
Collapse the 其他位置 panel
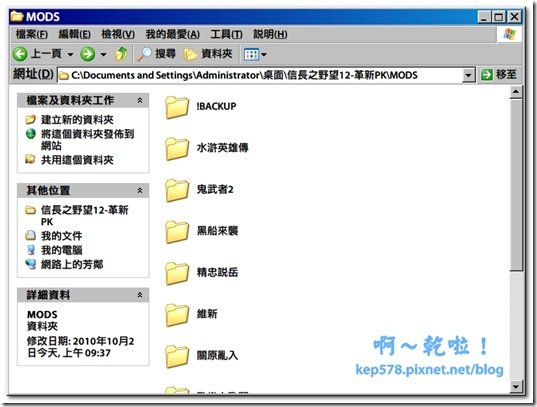140,190
